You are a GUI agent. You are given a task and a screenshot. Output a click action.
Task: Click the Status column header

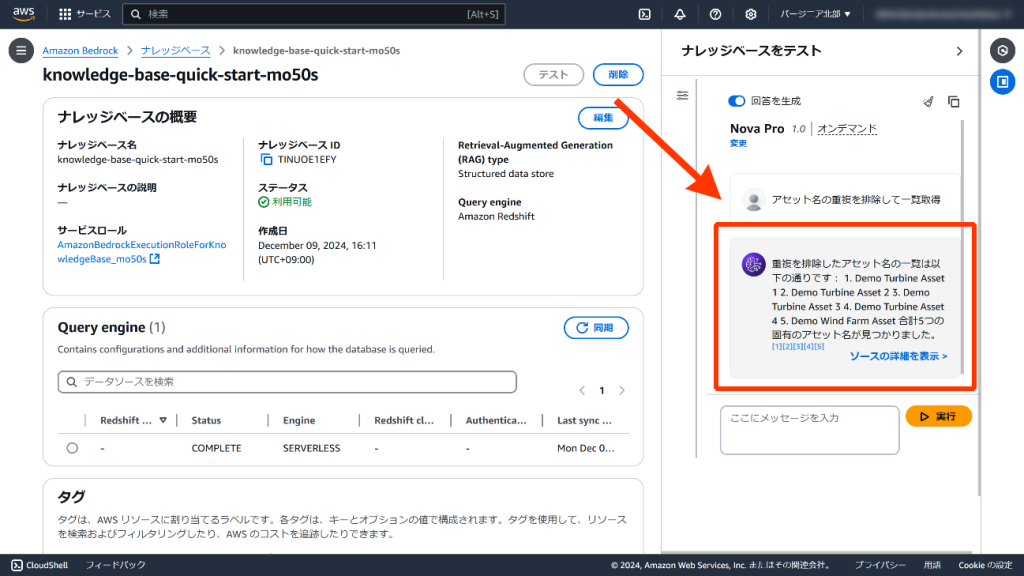(x=206, y=421)
